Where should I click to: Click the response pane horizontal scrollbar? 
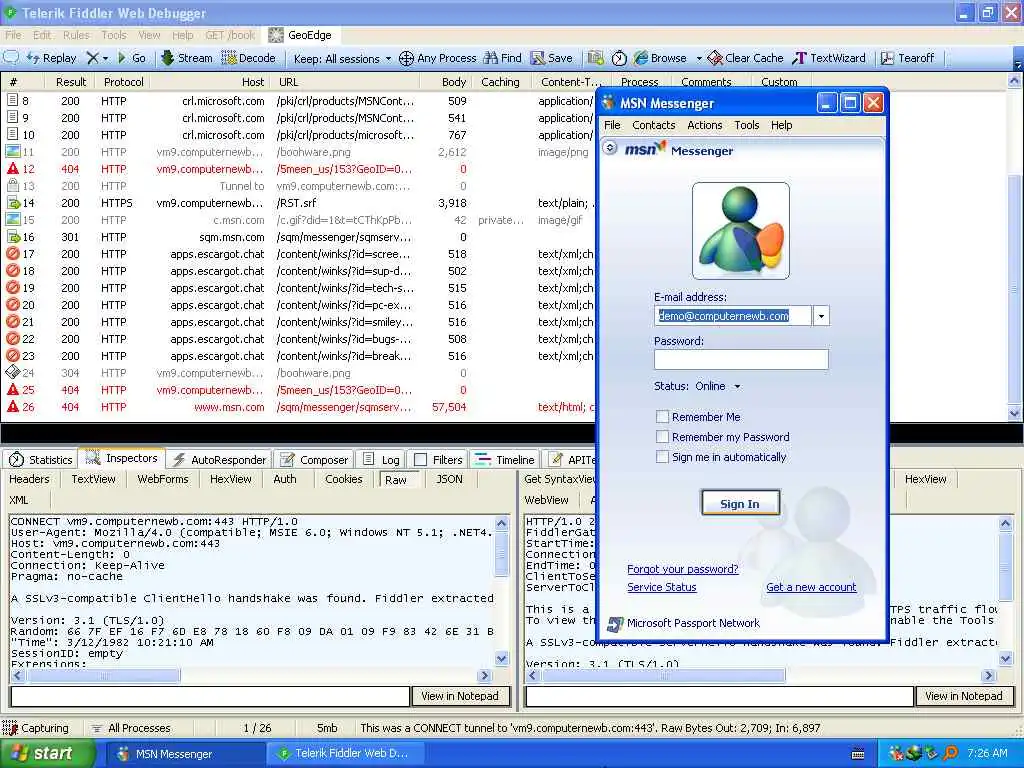tap(761, 675)
